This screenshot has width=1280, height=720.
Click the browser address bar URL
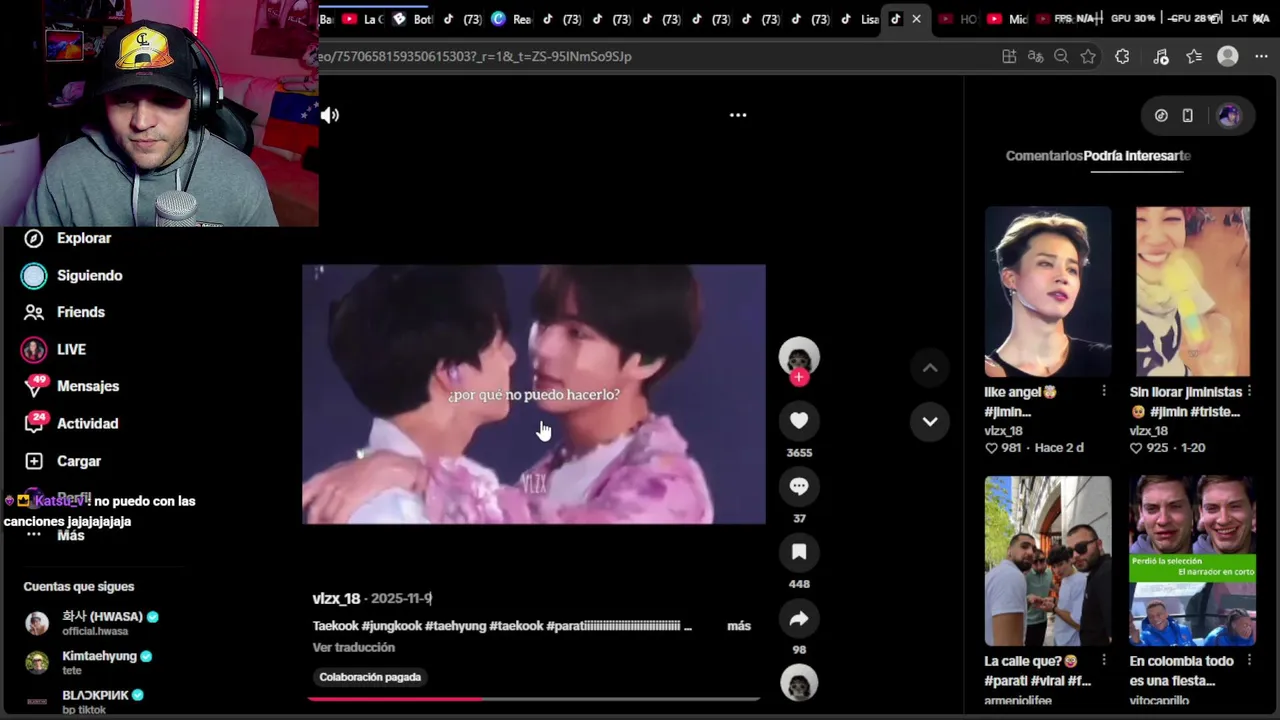tap(475, 57)
